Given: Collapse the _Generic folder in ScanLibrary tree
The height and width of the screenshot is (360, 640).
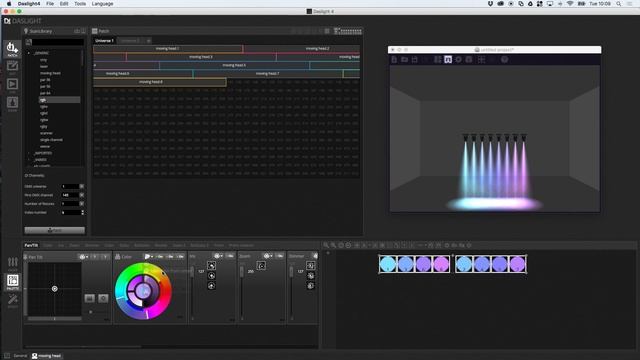Looking at the screenshot, I should [29, 53].
